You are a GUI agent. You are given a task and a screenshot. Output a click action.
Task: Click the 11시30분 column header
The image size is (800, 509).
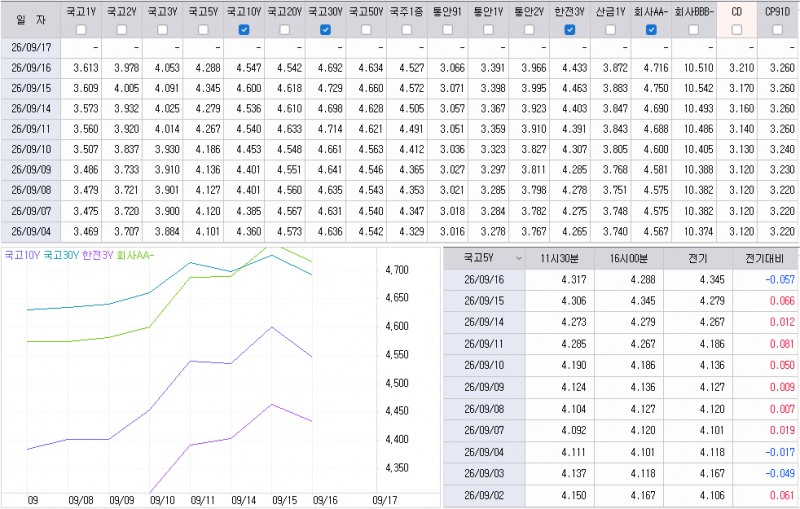[560, 259]
